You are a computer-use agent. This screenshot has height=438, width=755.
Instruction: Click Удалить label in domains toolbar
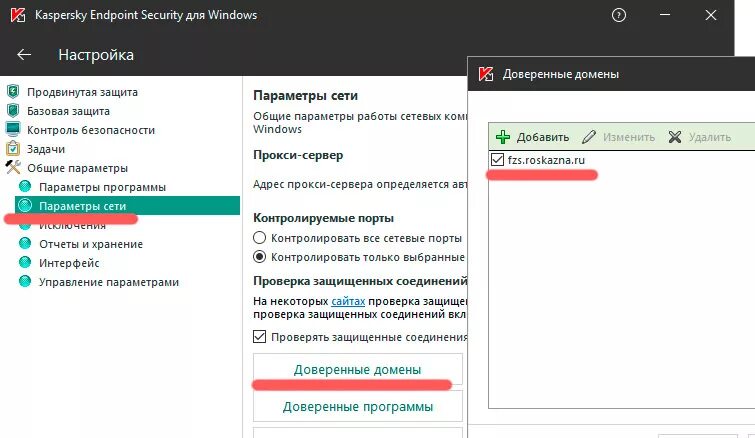(x=710, y=137)
